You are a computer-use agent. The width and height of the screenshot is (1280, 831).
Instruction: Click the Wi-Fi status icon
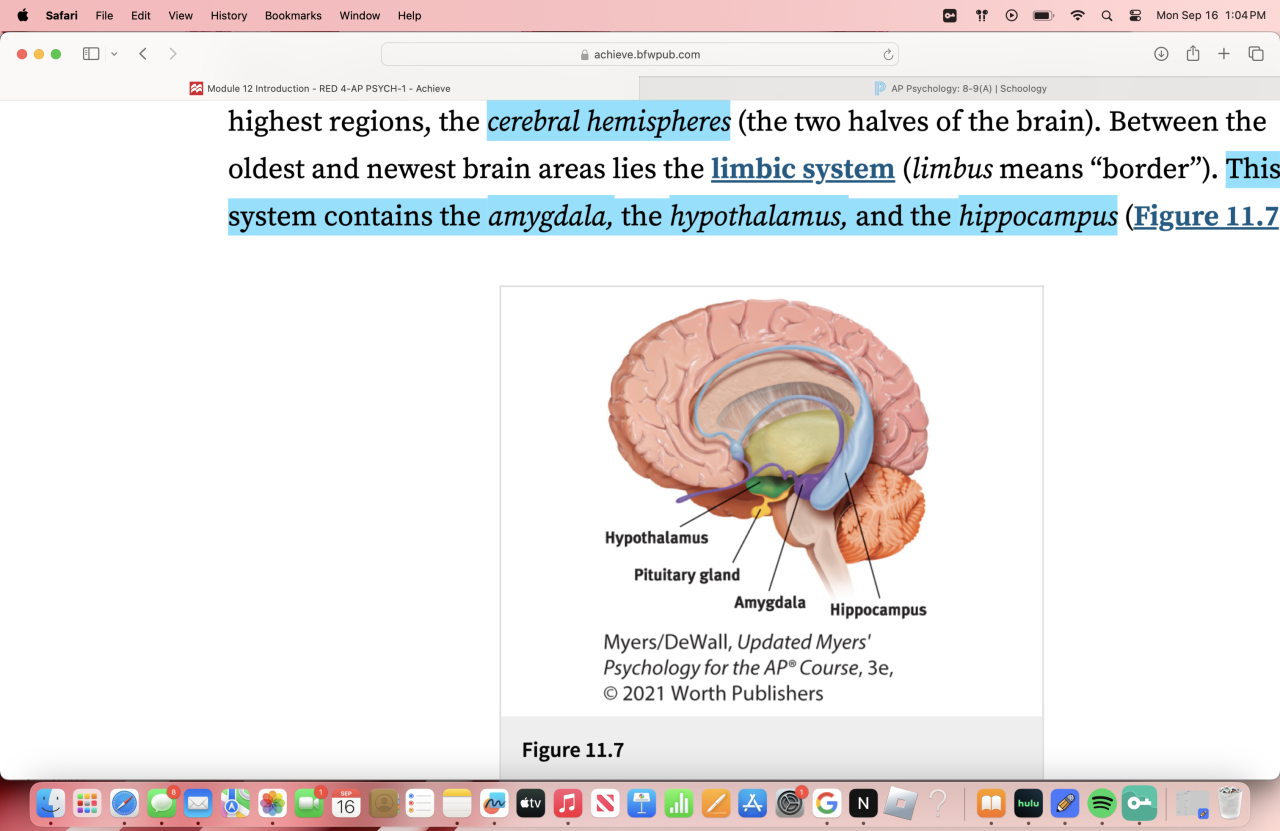1077,15
